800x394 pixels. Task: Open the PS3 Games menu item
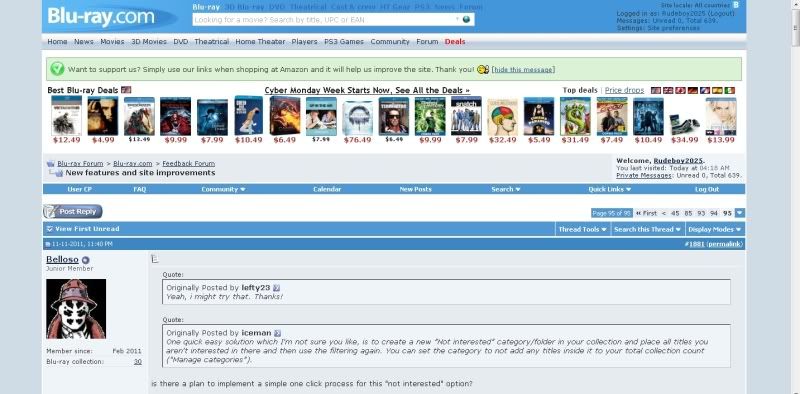coord(344,42)
